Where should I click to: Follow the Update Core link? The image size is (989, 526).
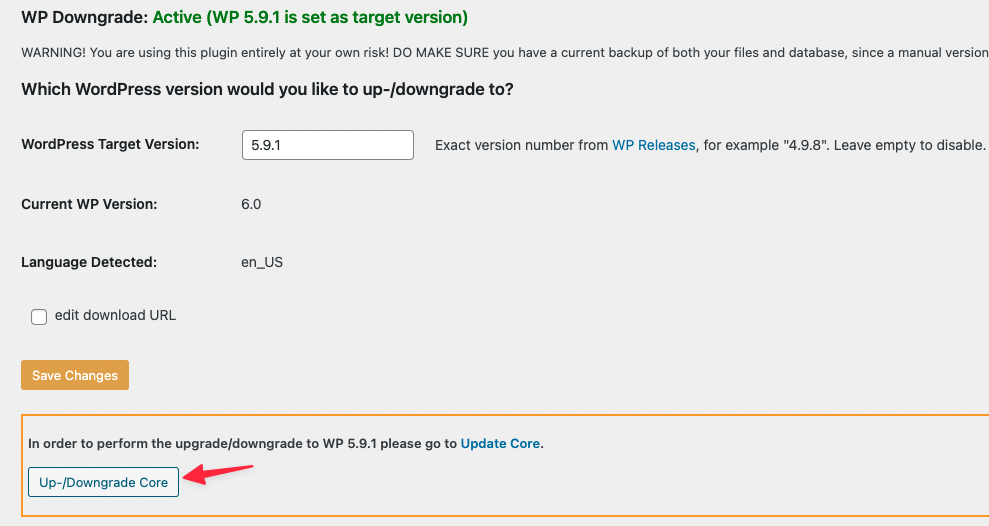(x=500, y=443)
